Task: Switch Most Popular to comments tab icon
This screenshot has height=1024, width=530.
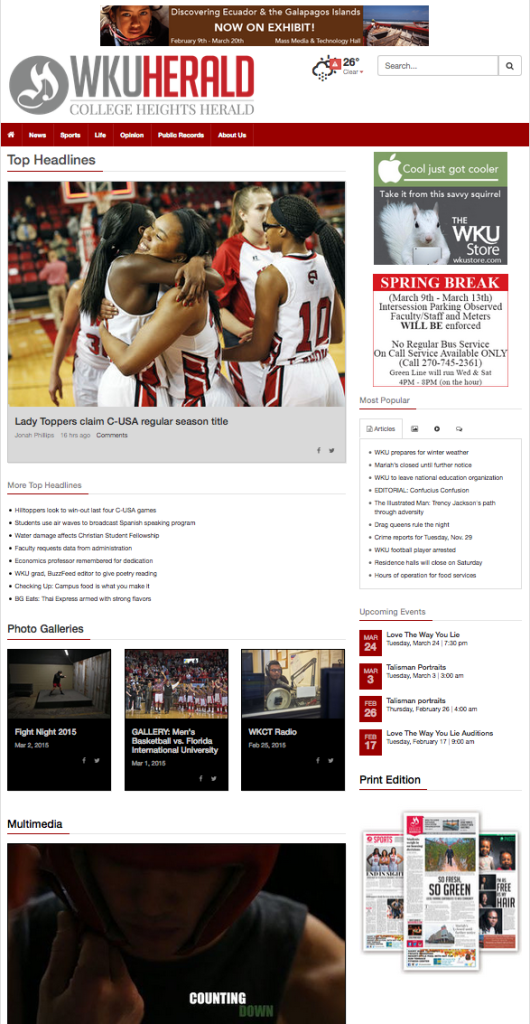Action: click(459, 429)
